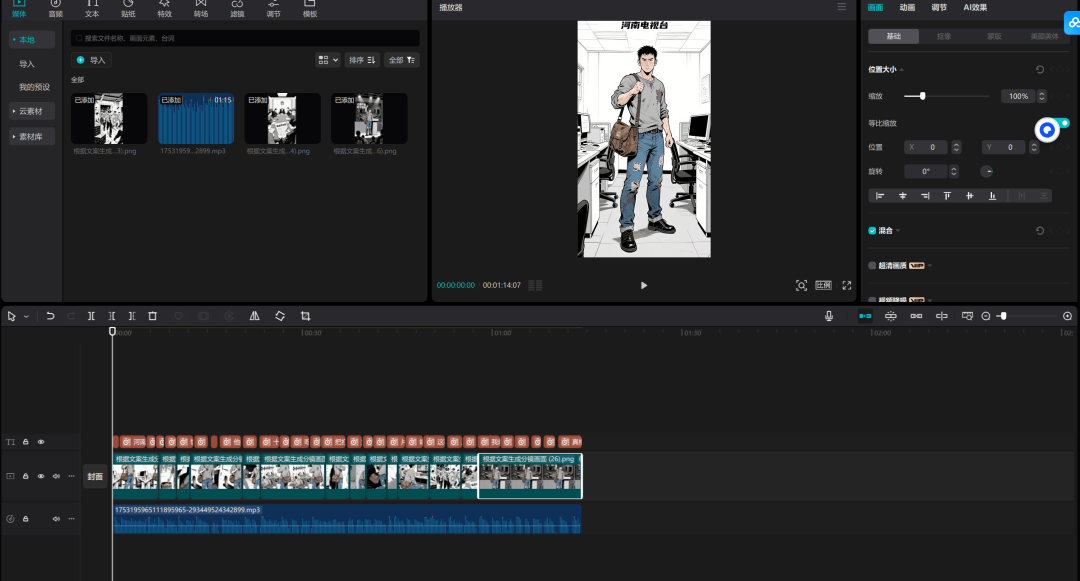Click the 封面 cover button
This screenshot has height=581, width=1080.
click(x=95, y=476)
